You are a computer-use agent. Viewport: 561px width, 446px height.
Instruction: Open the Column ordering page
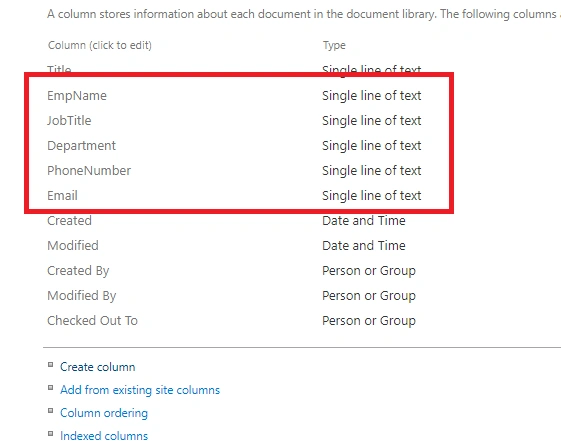pyautogui.click(x=104, y=413)
